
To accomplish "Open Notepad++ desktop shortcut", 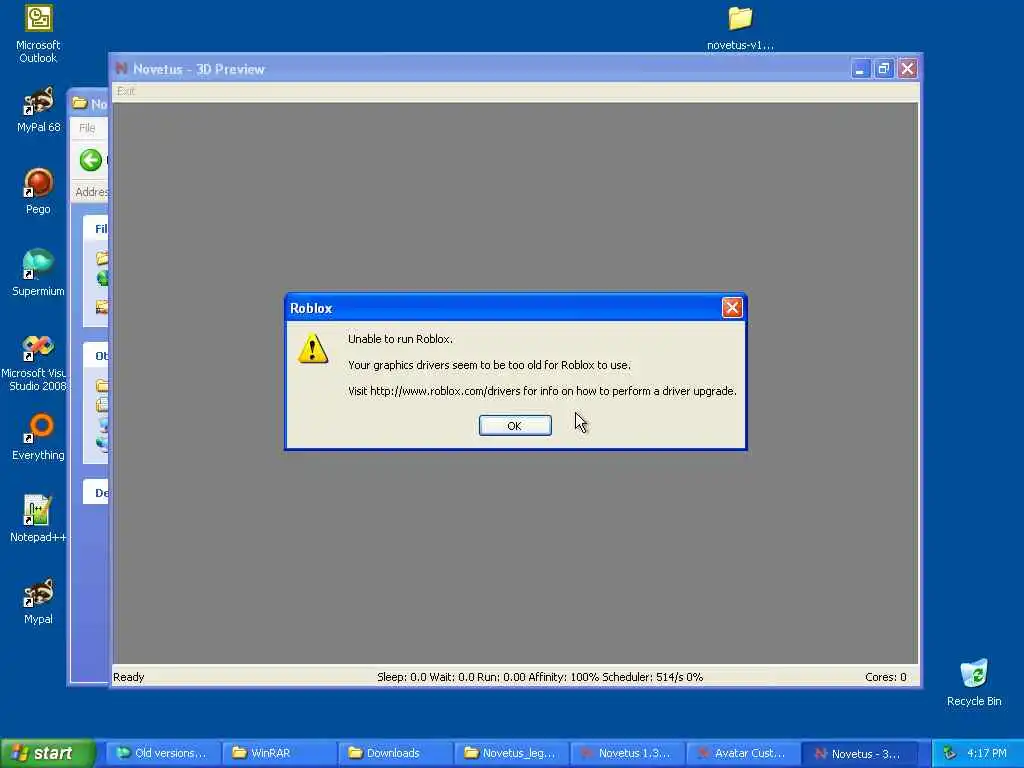I will point(38,519).
